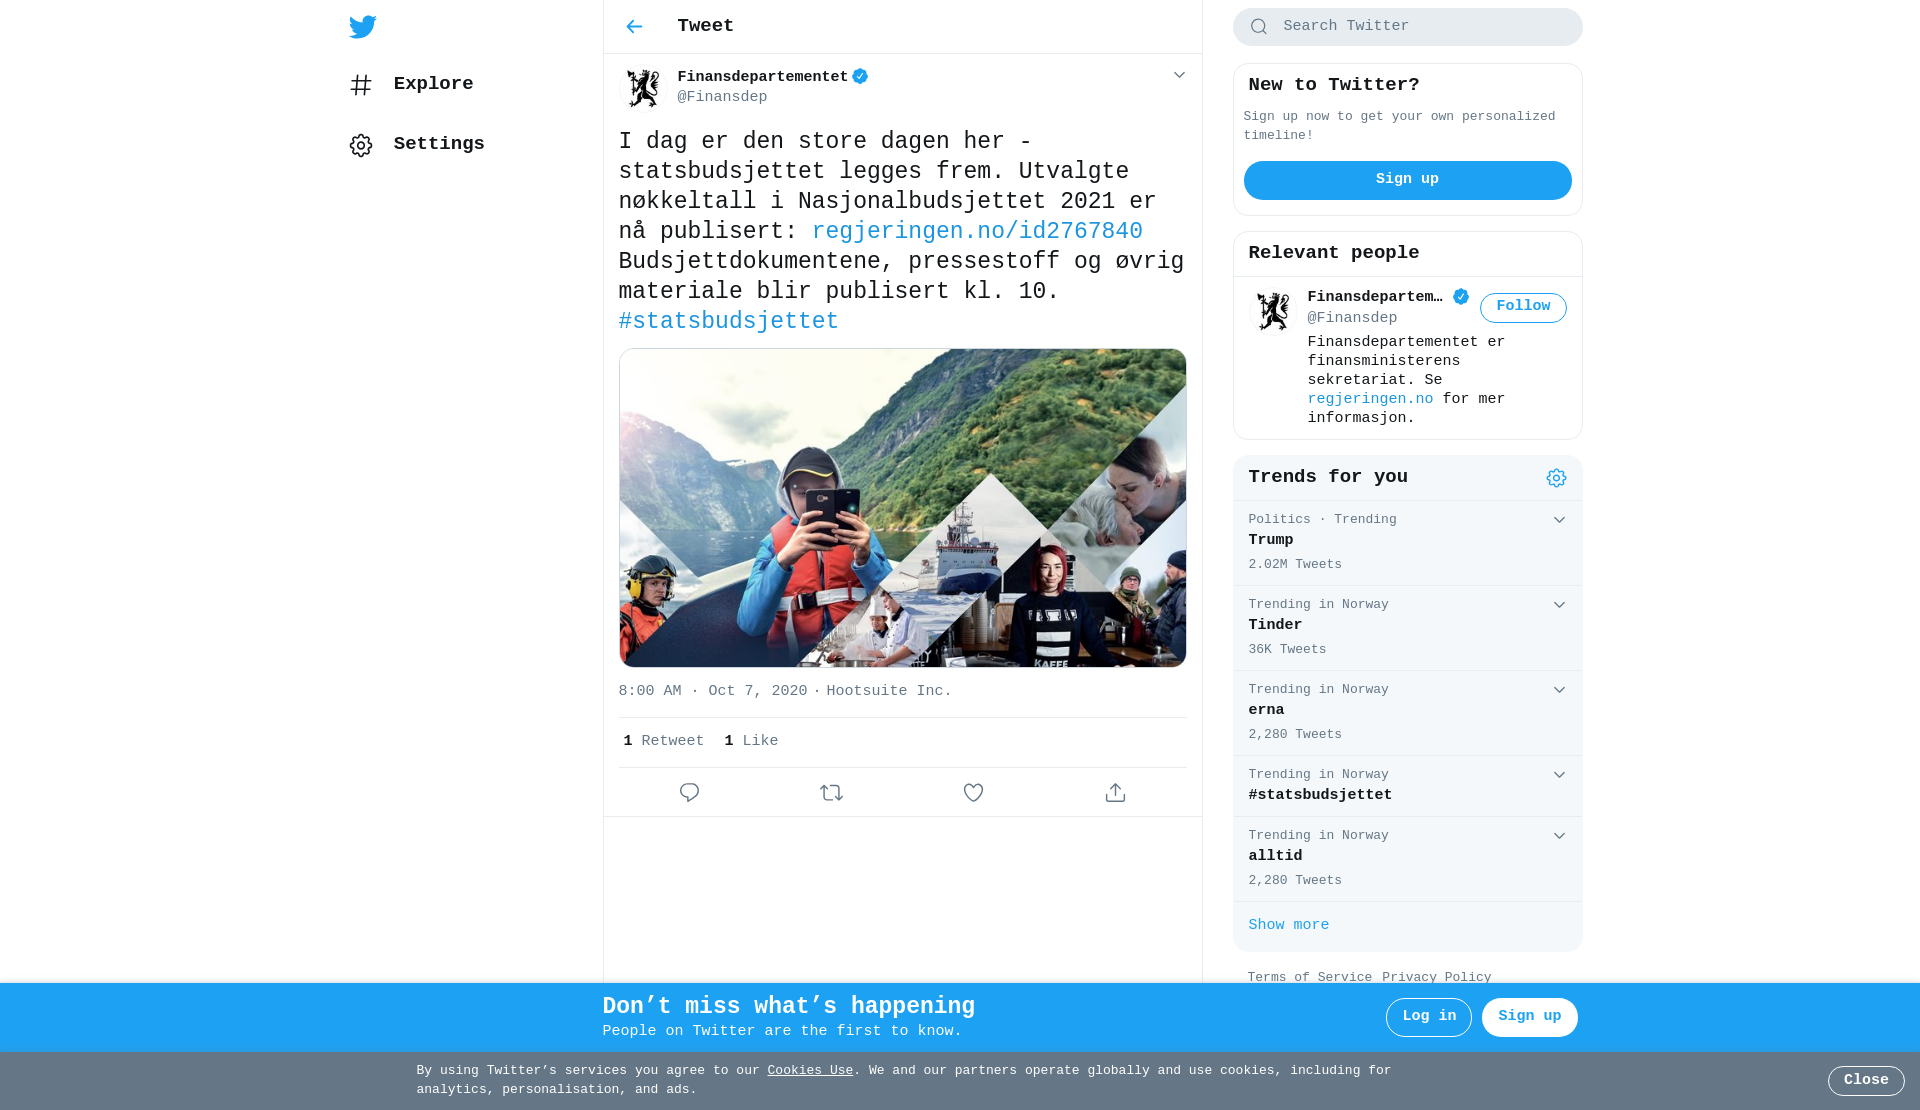Expand options for the erna trend
Image resolution: width=1920 pixels, height=1110 pixels.
tap(1559, 690)
